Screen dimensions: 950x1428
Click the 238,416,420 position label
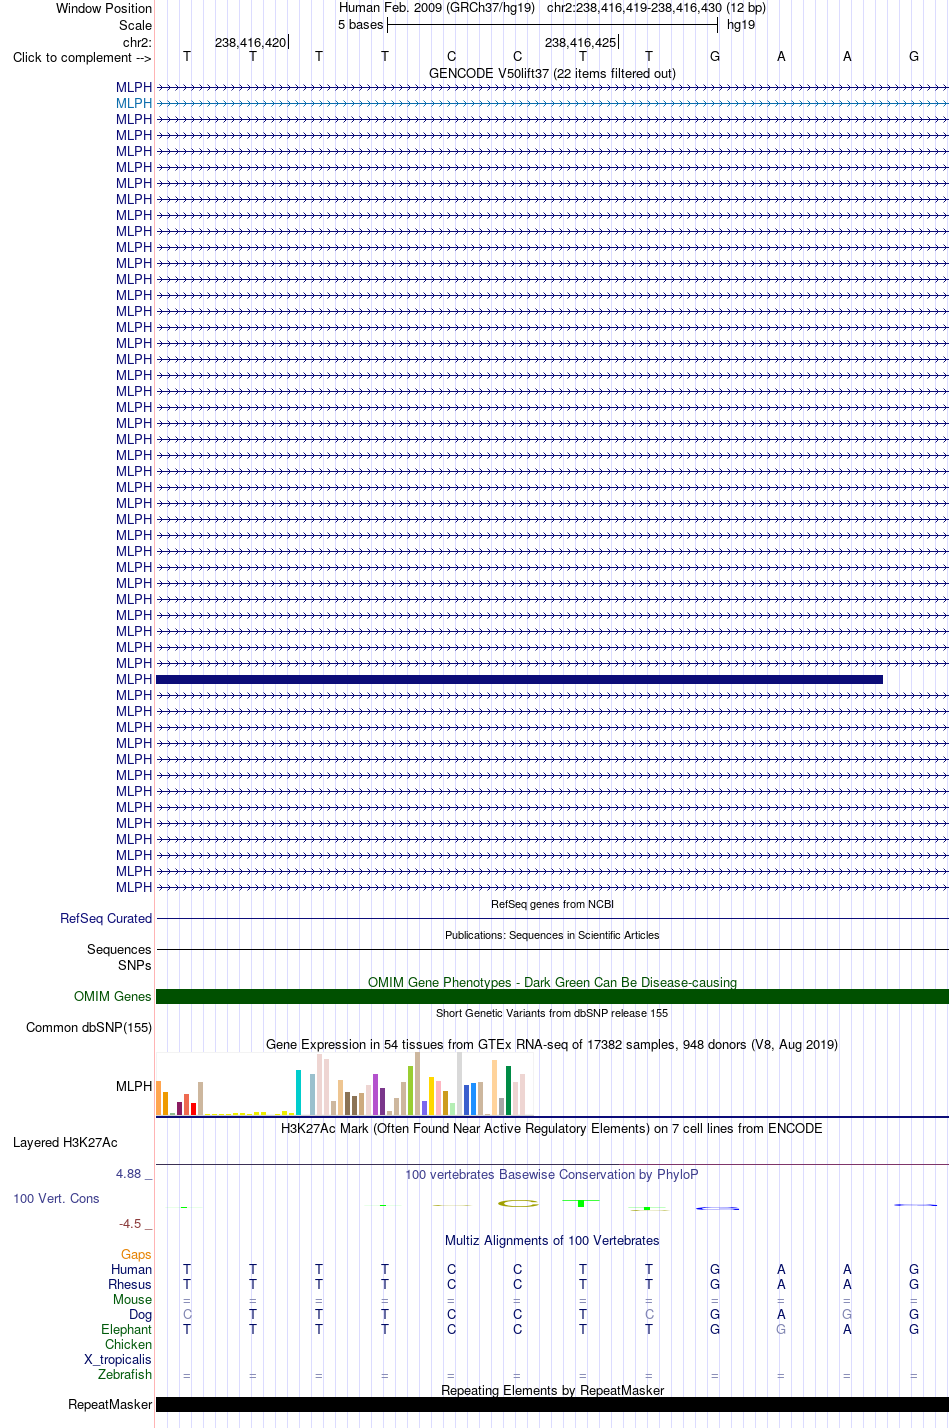pyautogui.click(x=250, y=42)
